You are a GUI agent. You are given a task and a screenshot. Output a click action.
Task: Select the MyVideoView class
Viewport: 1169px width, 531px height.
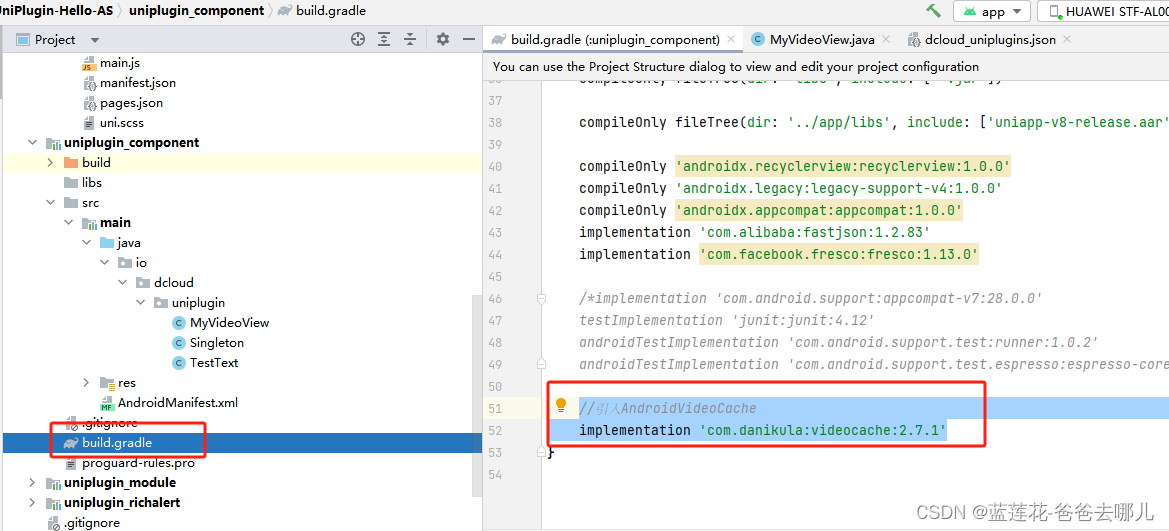pos(229,323)
